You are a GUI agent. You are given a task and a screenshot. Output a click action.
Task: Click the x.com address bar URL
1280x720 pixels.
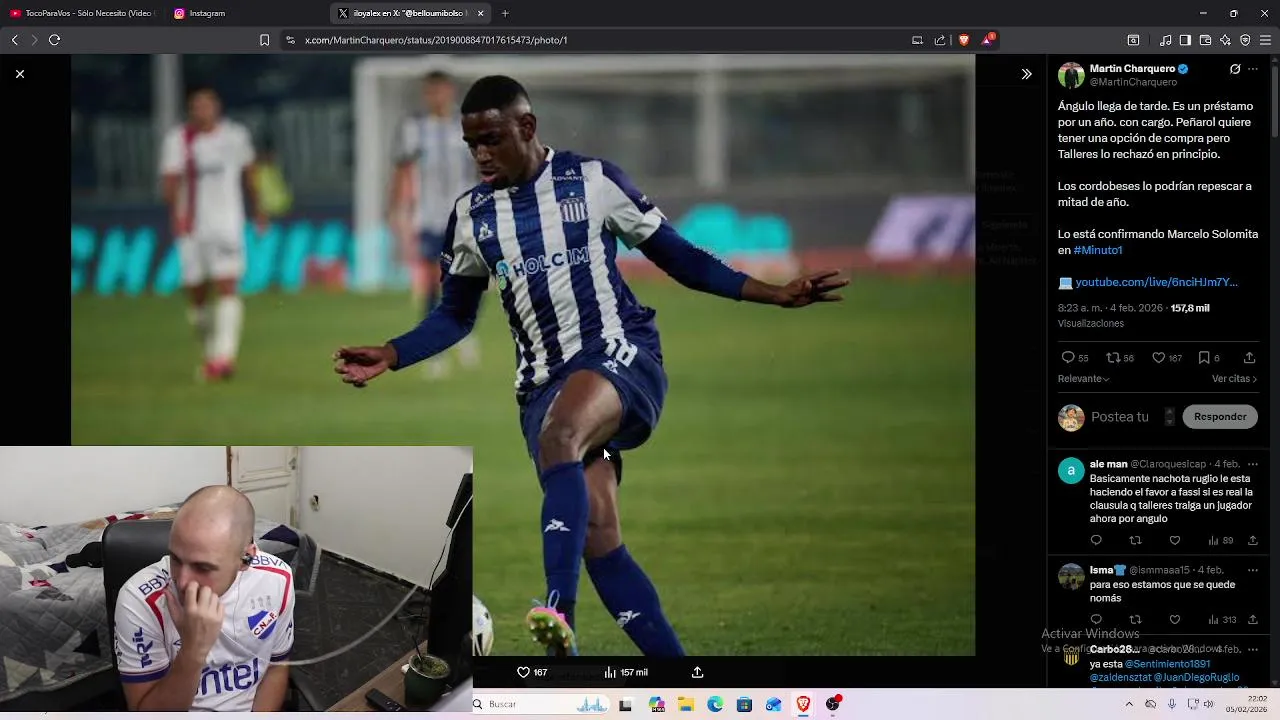(436, 40)
